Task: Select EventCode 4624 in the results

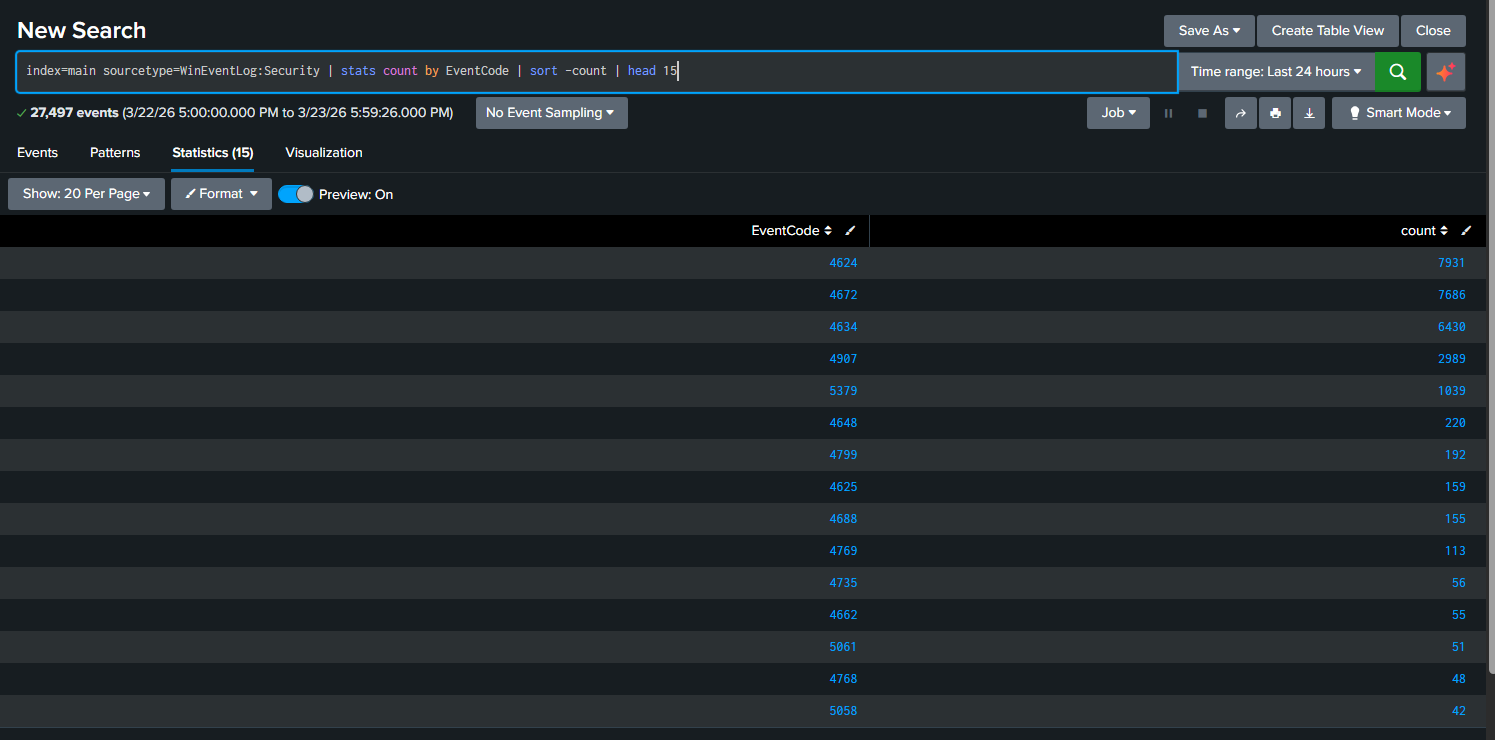Action: coord(843,262)
